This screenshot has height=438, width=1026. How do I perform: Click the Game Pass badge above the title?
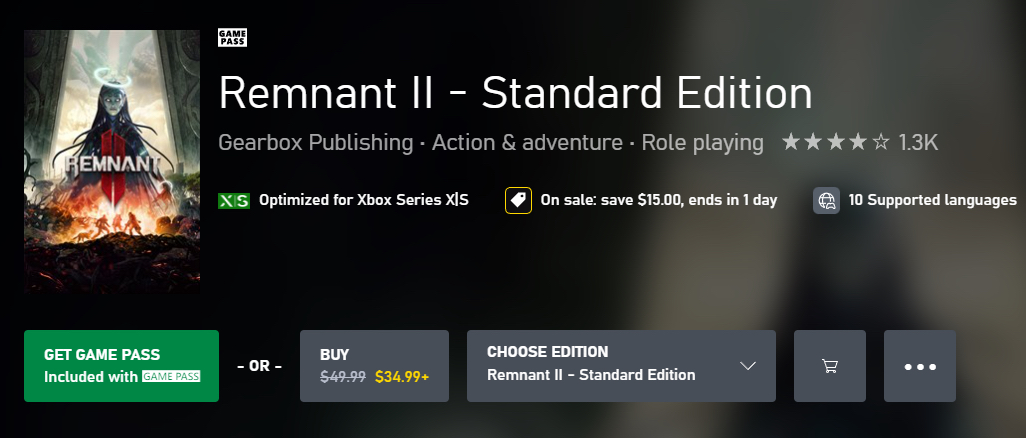click(x=232, y=38)
